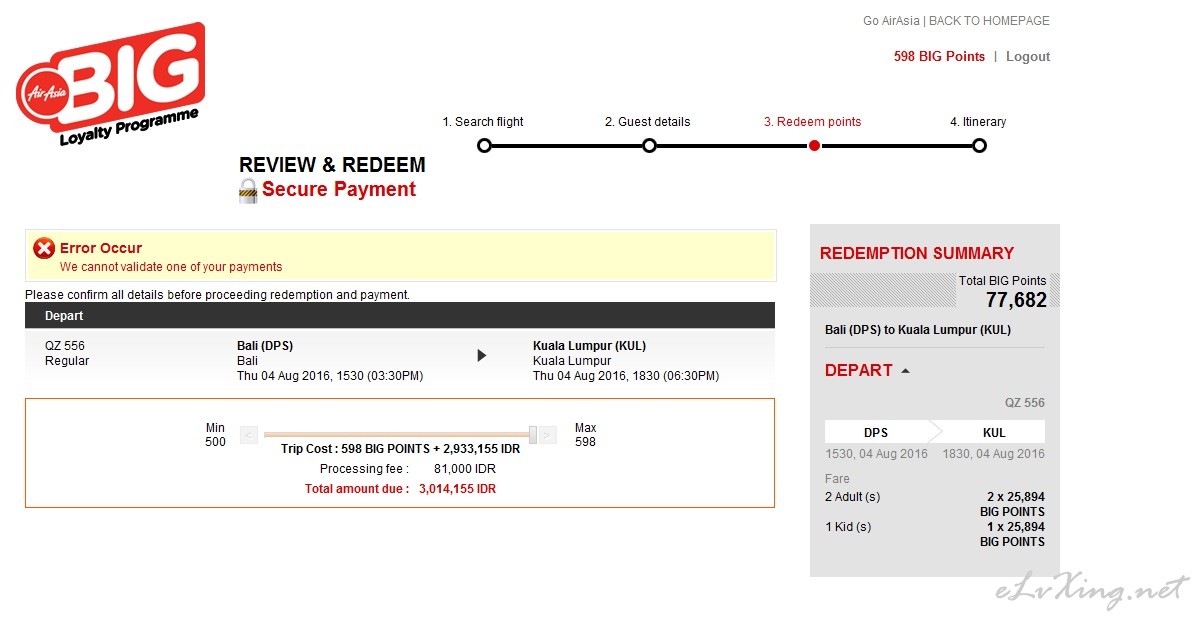
Task: Click the Error Occur heading
Action: click(x=101, y=248)
